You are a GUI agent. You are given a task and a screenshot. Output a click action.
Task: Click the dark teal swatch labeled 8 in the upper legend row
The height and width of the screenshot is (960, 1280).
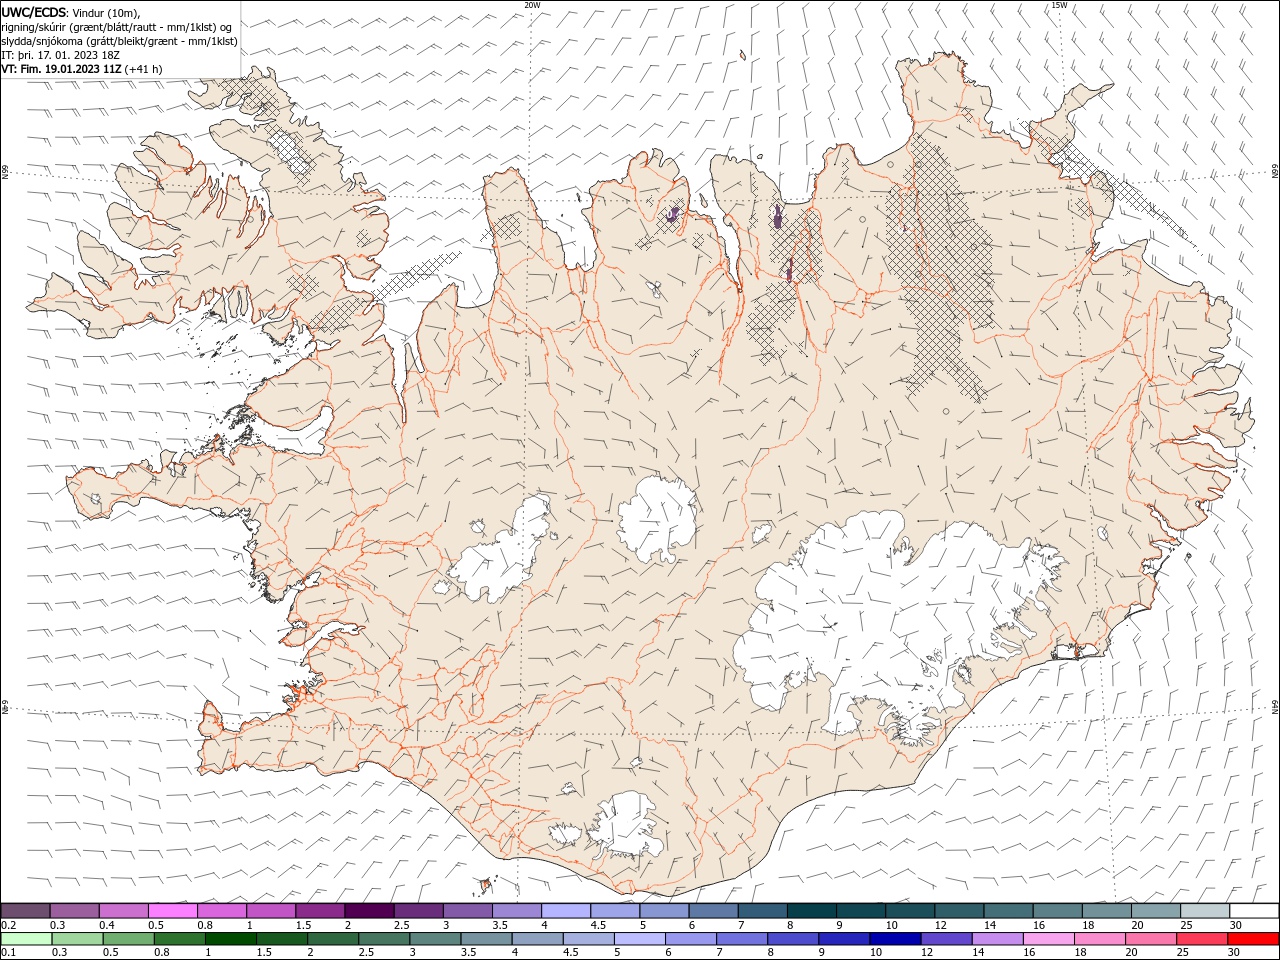[x=811, y=911]
